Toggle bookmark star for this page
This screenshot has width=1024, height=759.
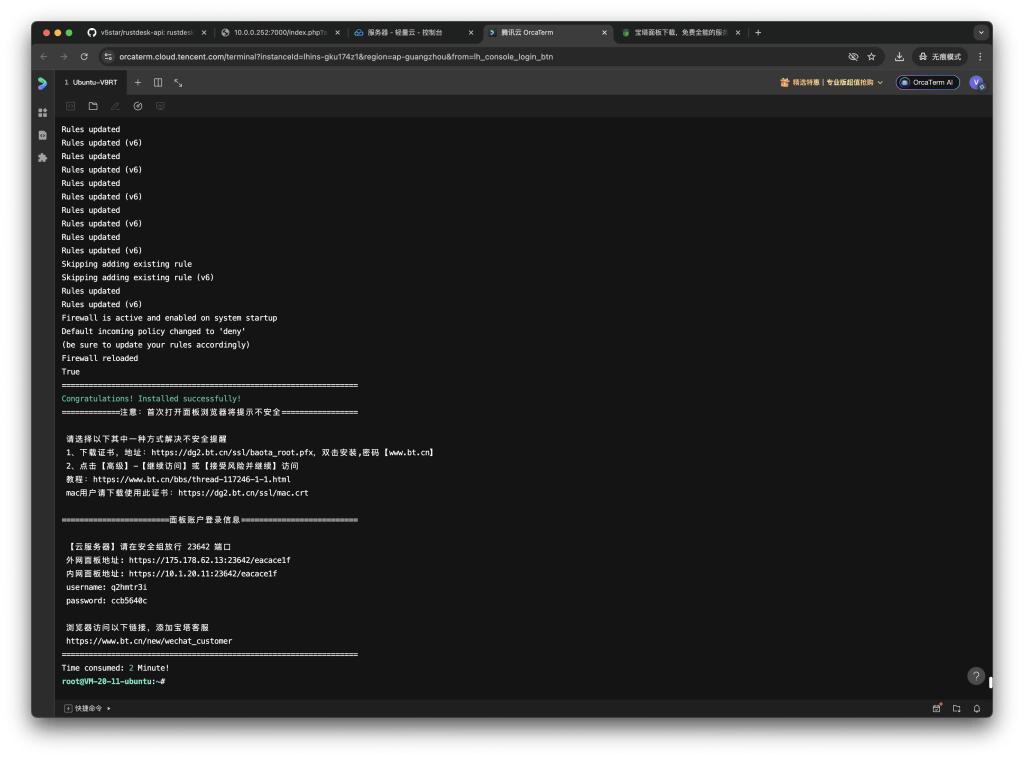(871, 57)
